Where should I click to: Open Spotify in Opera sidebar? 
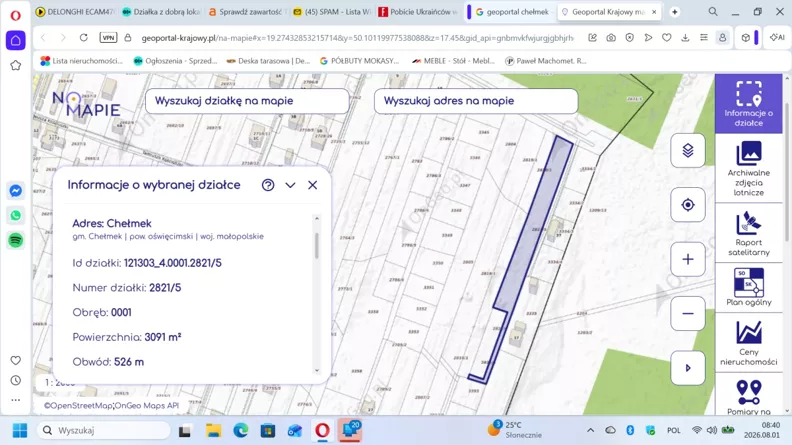16,240
